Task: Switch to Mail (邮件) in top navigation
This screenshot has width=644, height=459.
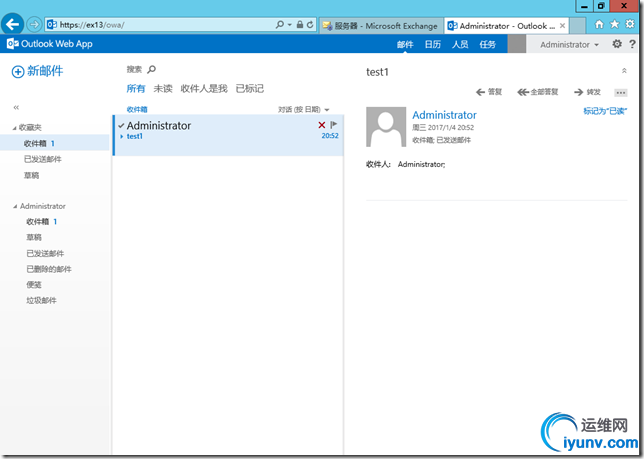Action: coord(405,44)
